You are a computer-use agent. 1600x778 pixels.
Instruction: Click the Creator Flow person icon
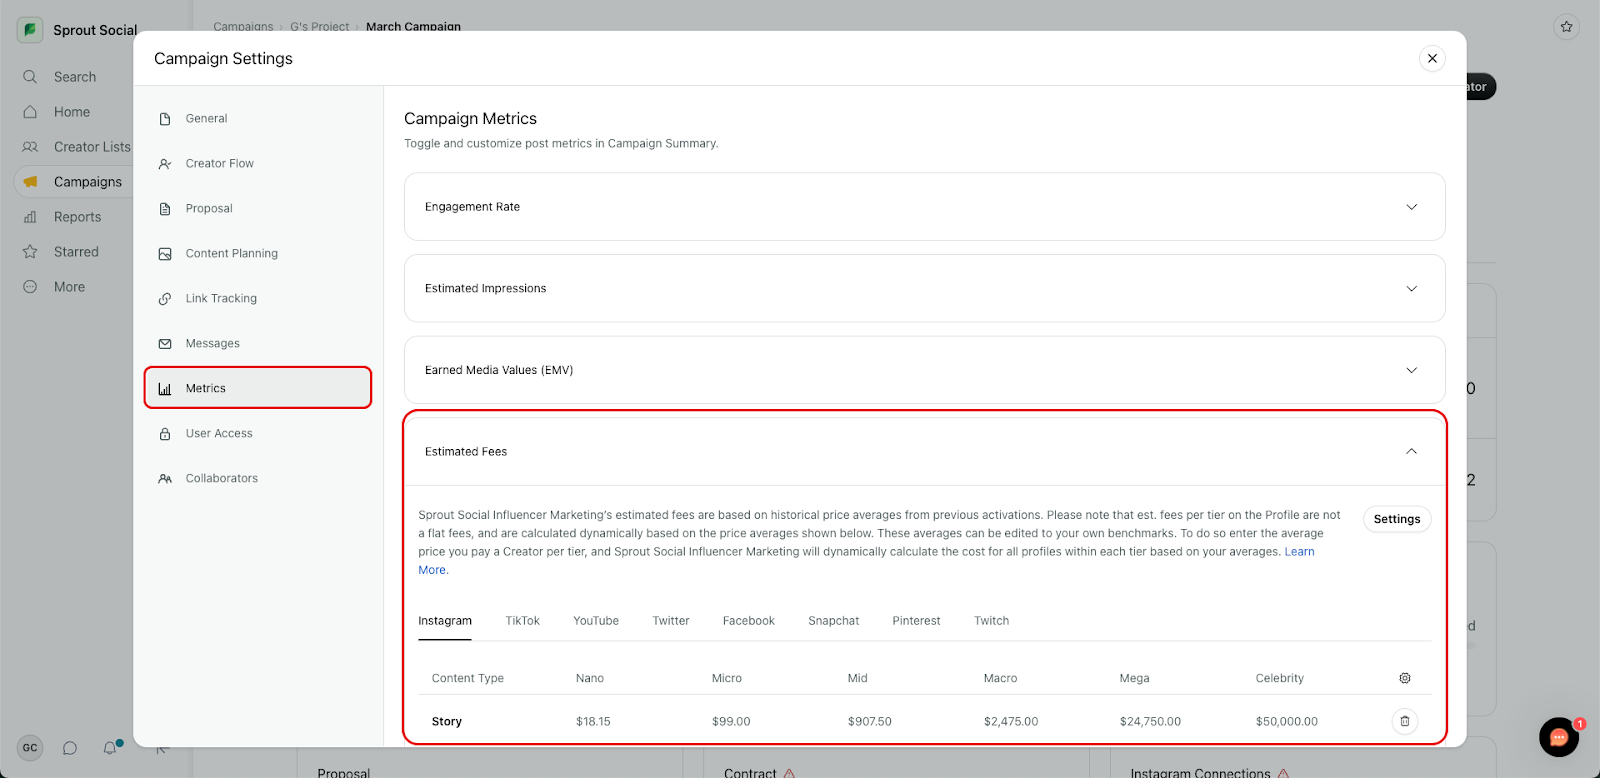pyautogui.click(x=165, y=164)
